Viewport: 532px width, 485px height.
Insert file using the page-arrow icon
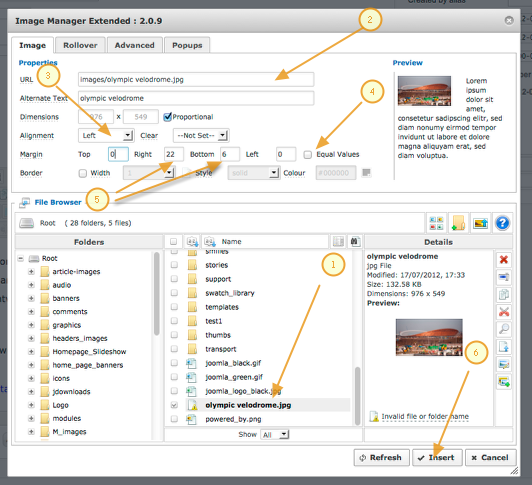[x=504, y=347]
